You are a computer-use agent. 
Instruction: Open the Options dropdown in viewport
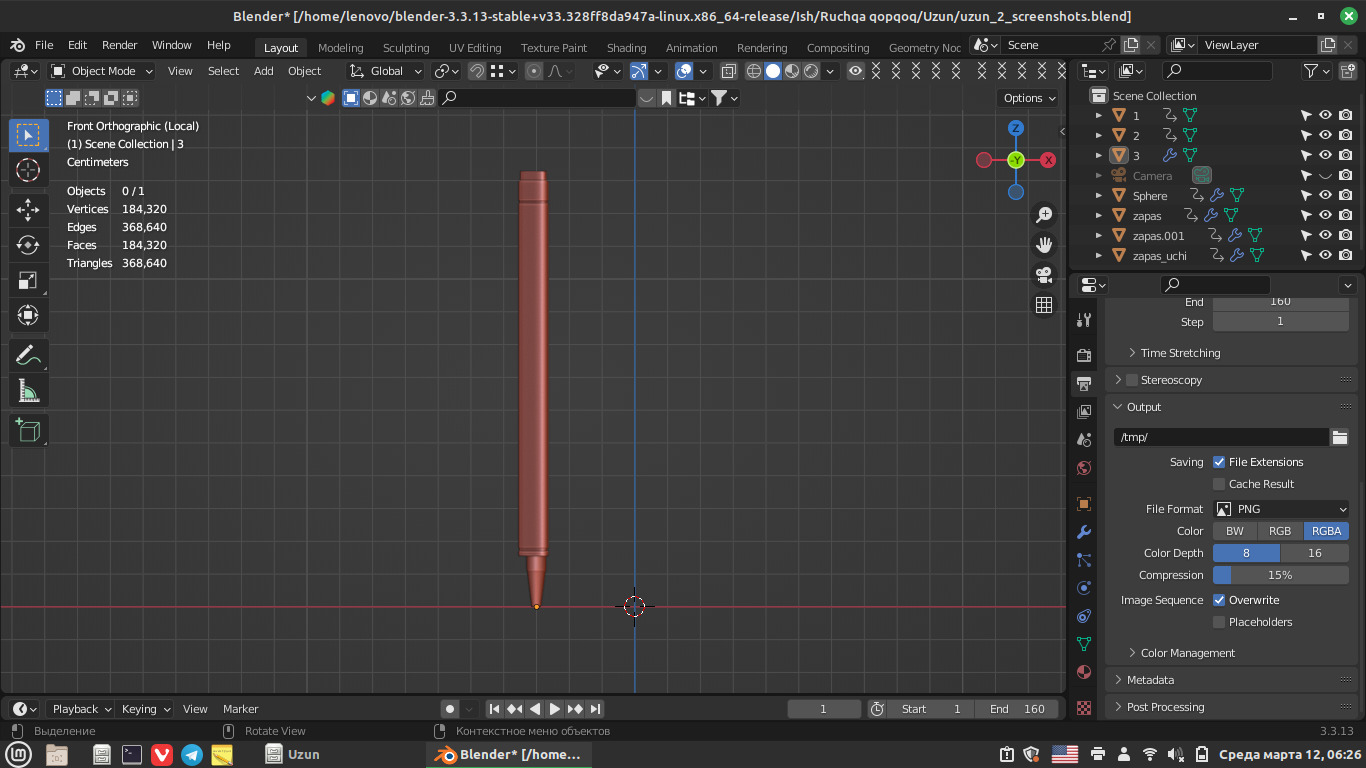click(x=1029, y=98)
